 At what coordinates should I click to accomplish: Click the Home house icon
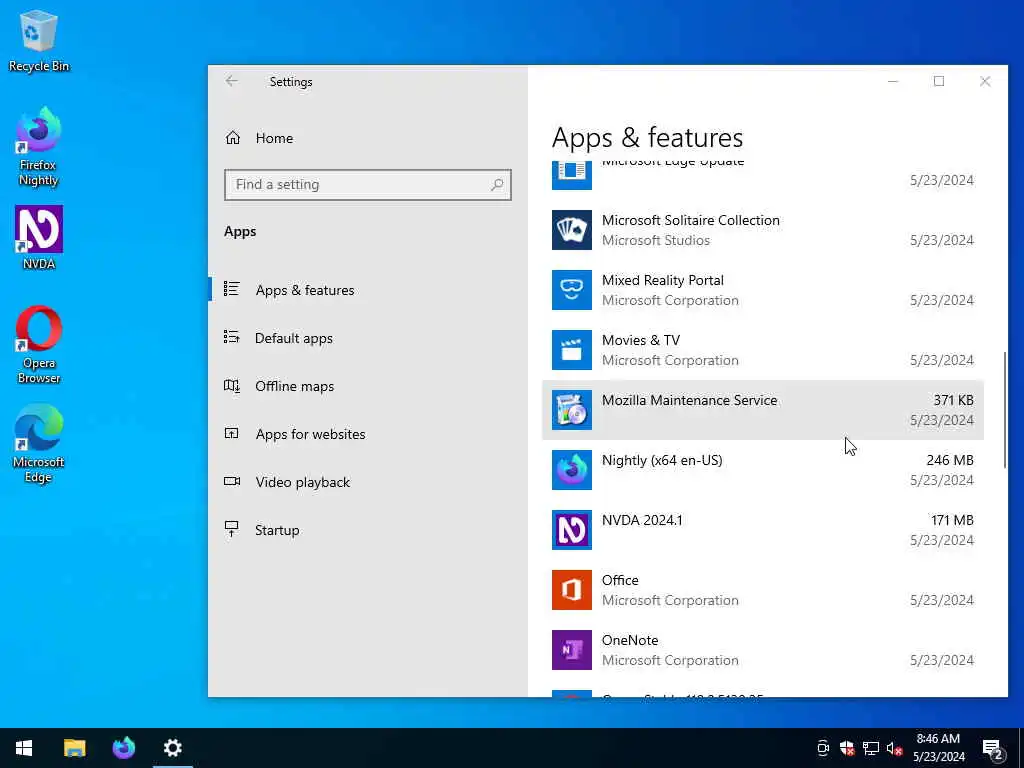tap(232, 138)
